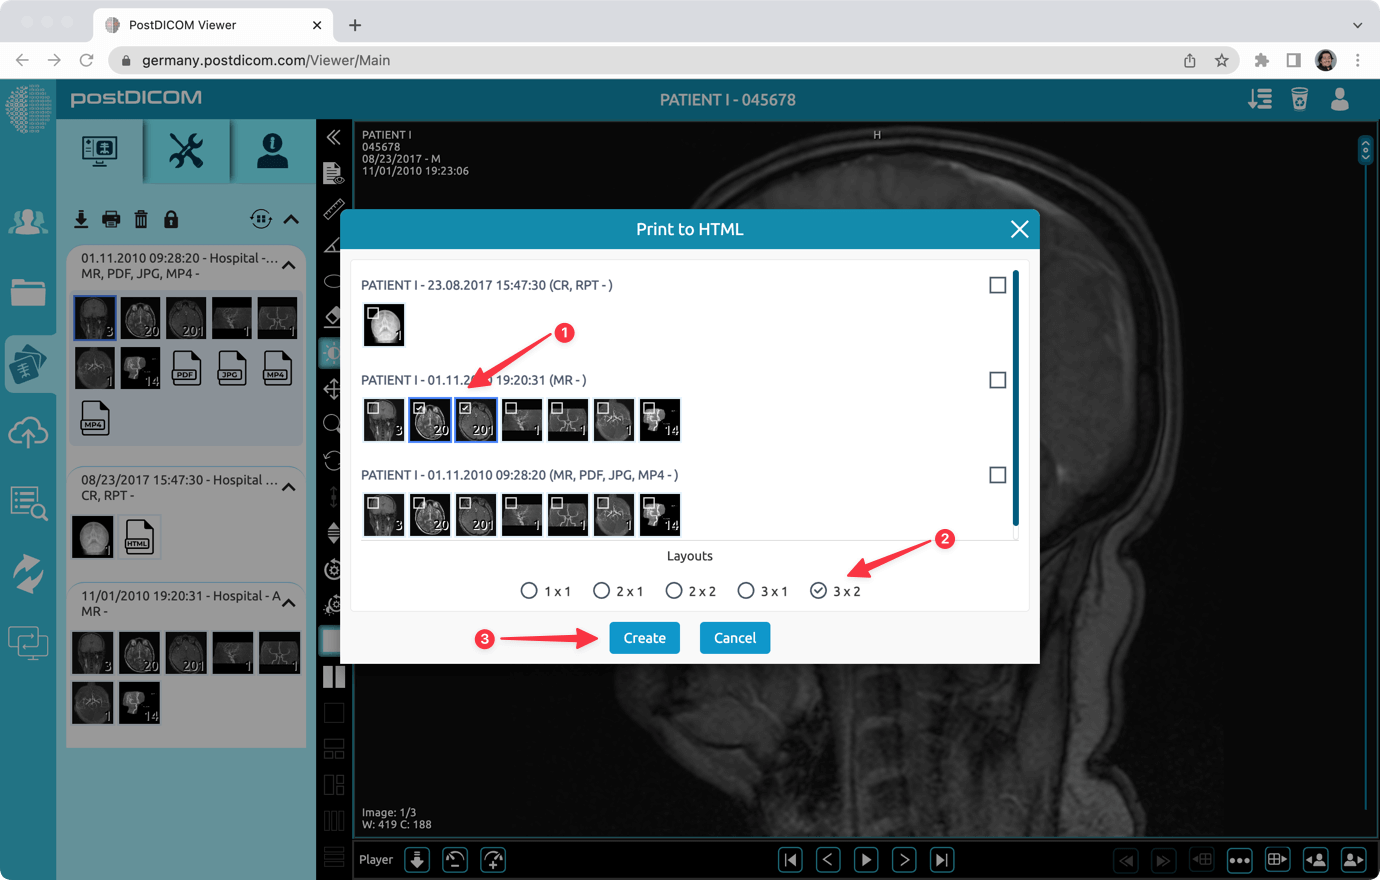Click the Create button in Print to HTML
The image size is (1380, 880).
click(644, 637)
